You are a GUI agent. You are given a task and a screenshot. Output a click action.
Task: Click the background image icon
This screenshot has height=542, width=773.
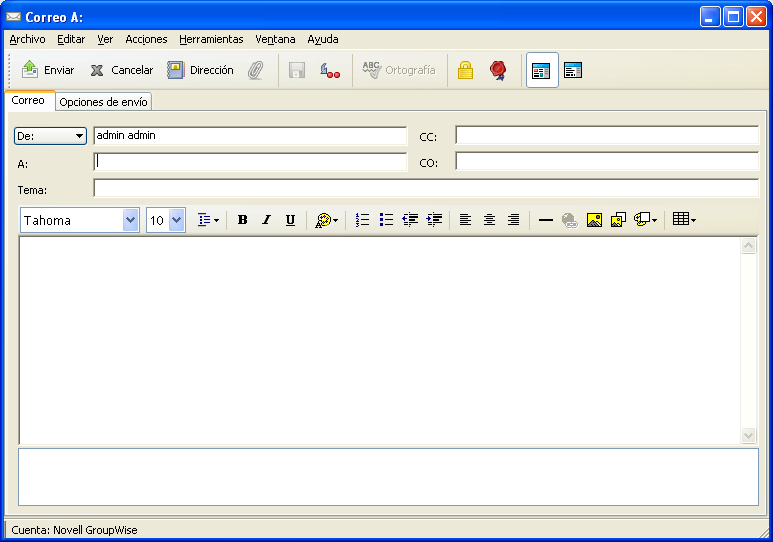(x=618, y=220)
